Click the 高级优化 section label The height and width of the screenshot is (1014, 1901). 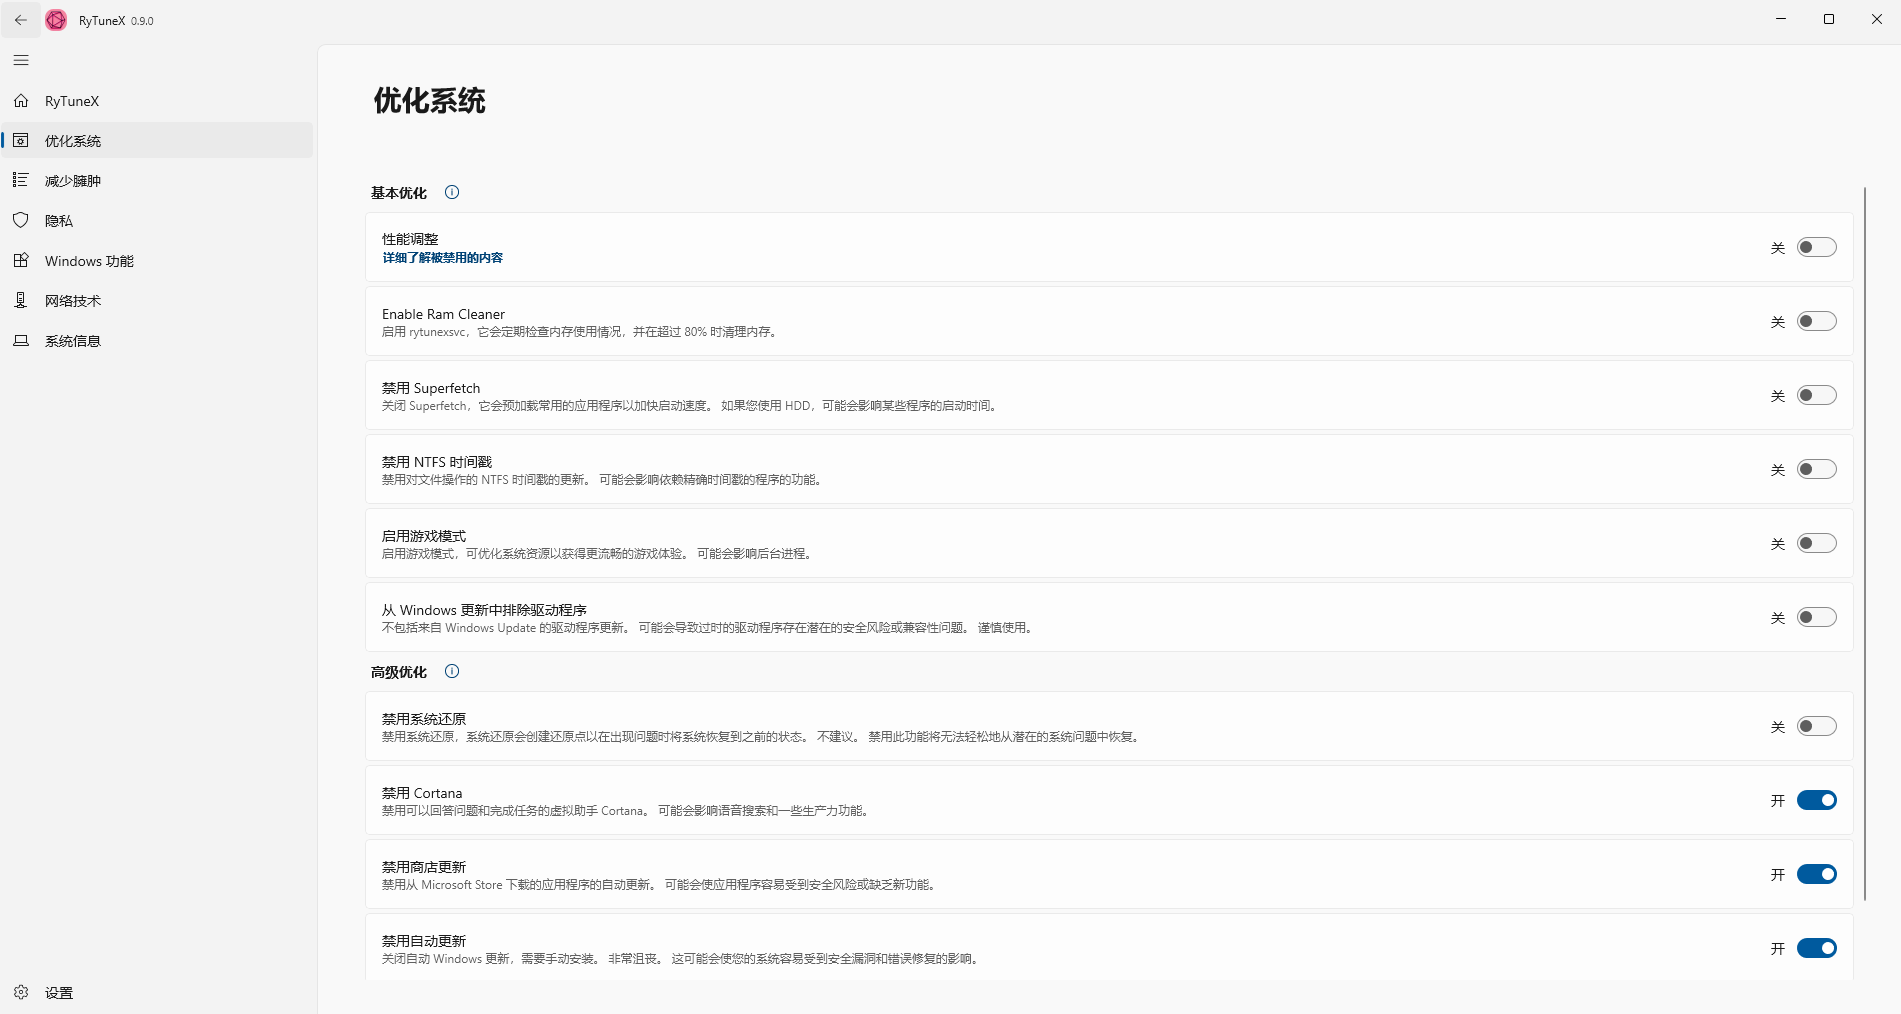coord(399,672)
